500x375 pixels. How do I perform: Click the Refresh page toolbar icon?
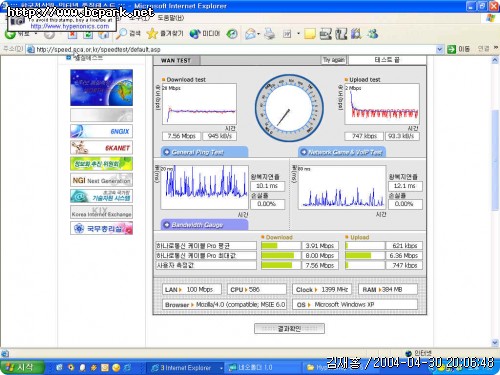88,34
